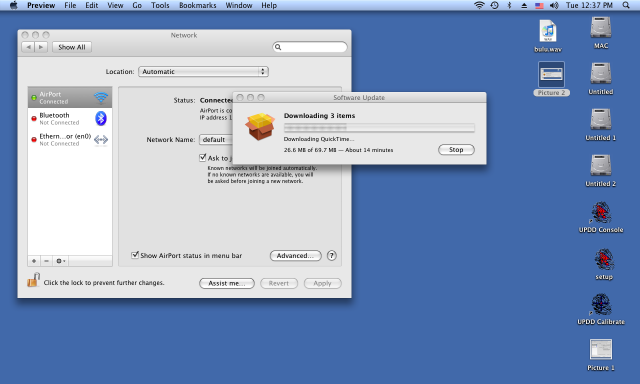The height and width of the screenshot is (384, 640).
Task: Click the volume speaker icon
Action: click(x=554, y=5)
